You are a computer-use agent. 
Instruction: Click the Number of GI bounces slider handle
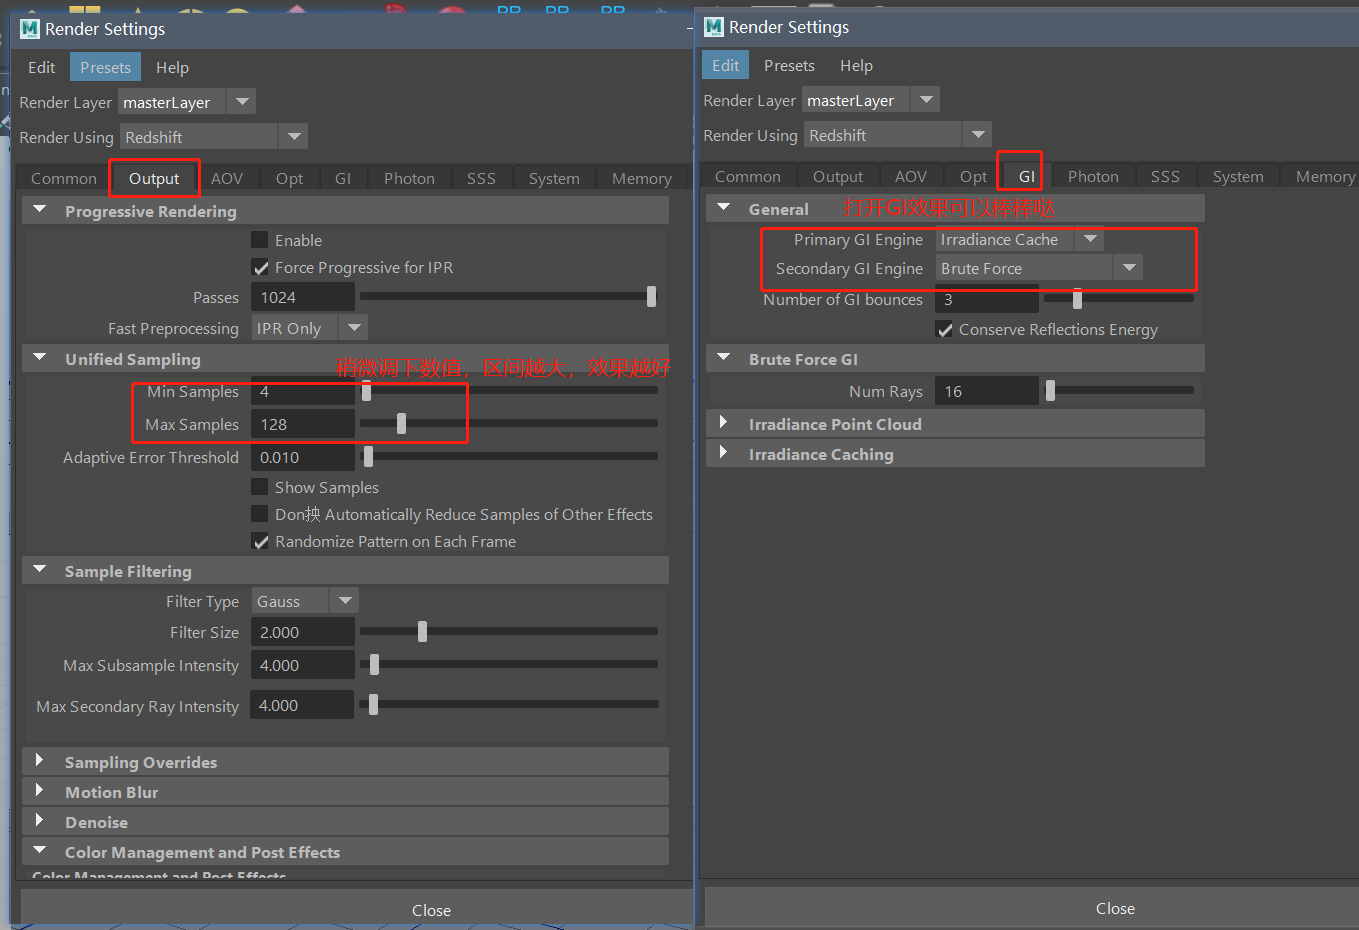pos(1077,298)
